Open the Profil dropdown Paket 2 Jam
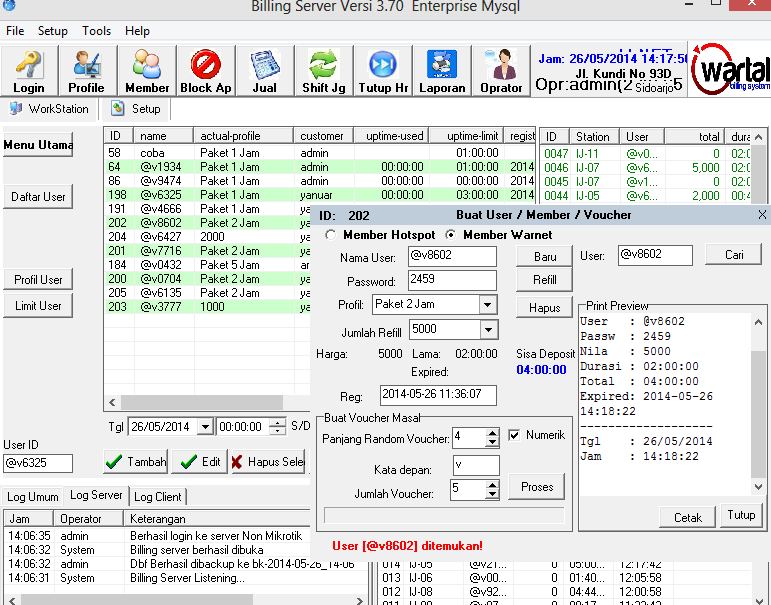Image resolution: width=771 pixels, height=605 pixels. point(487,304)
